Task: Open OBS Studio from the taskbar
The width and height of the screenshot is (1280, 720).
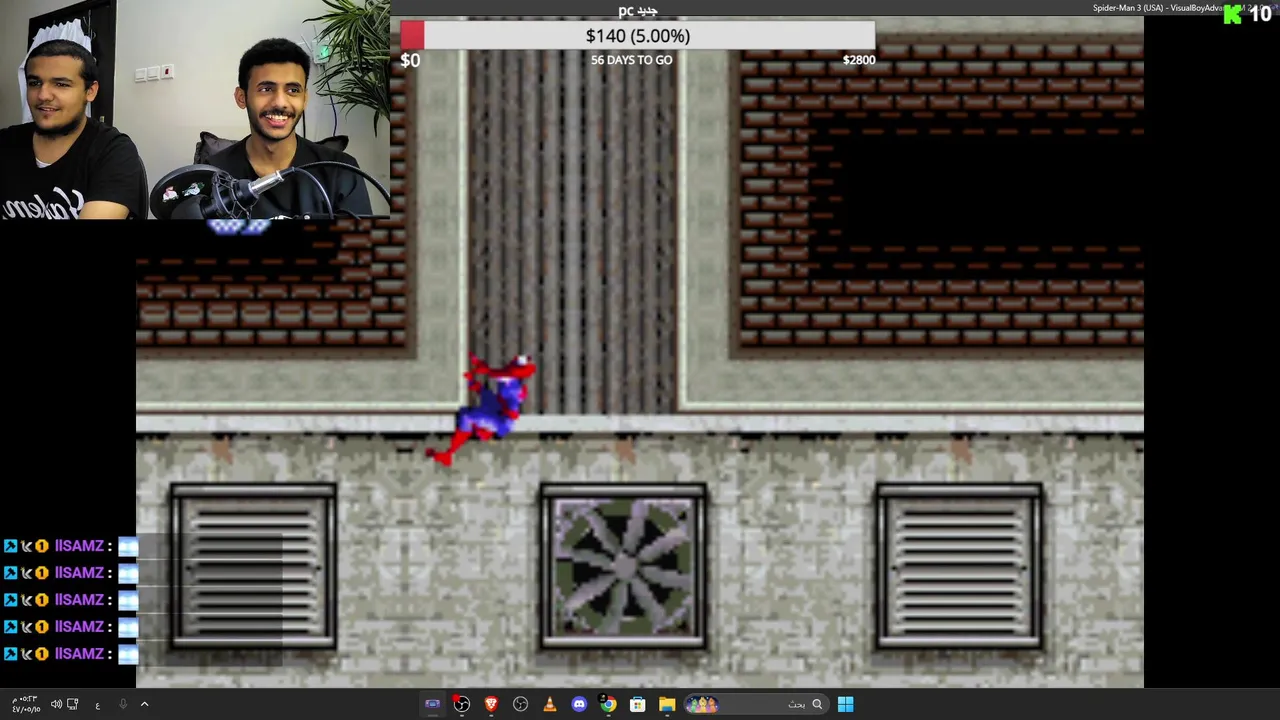Action: tap(520, 704)
